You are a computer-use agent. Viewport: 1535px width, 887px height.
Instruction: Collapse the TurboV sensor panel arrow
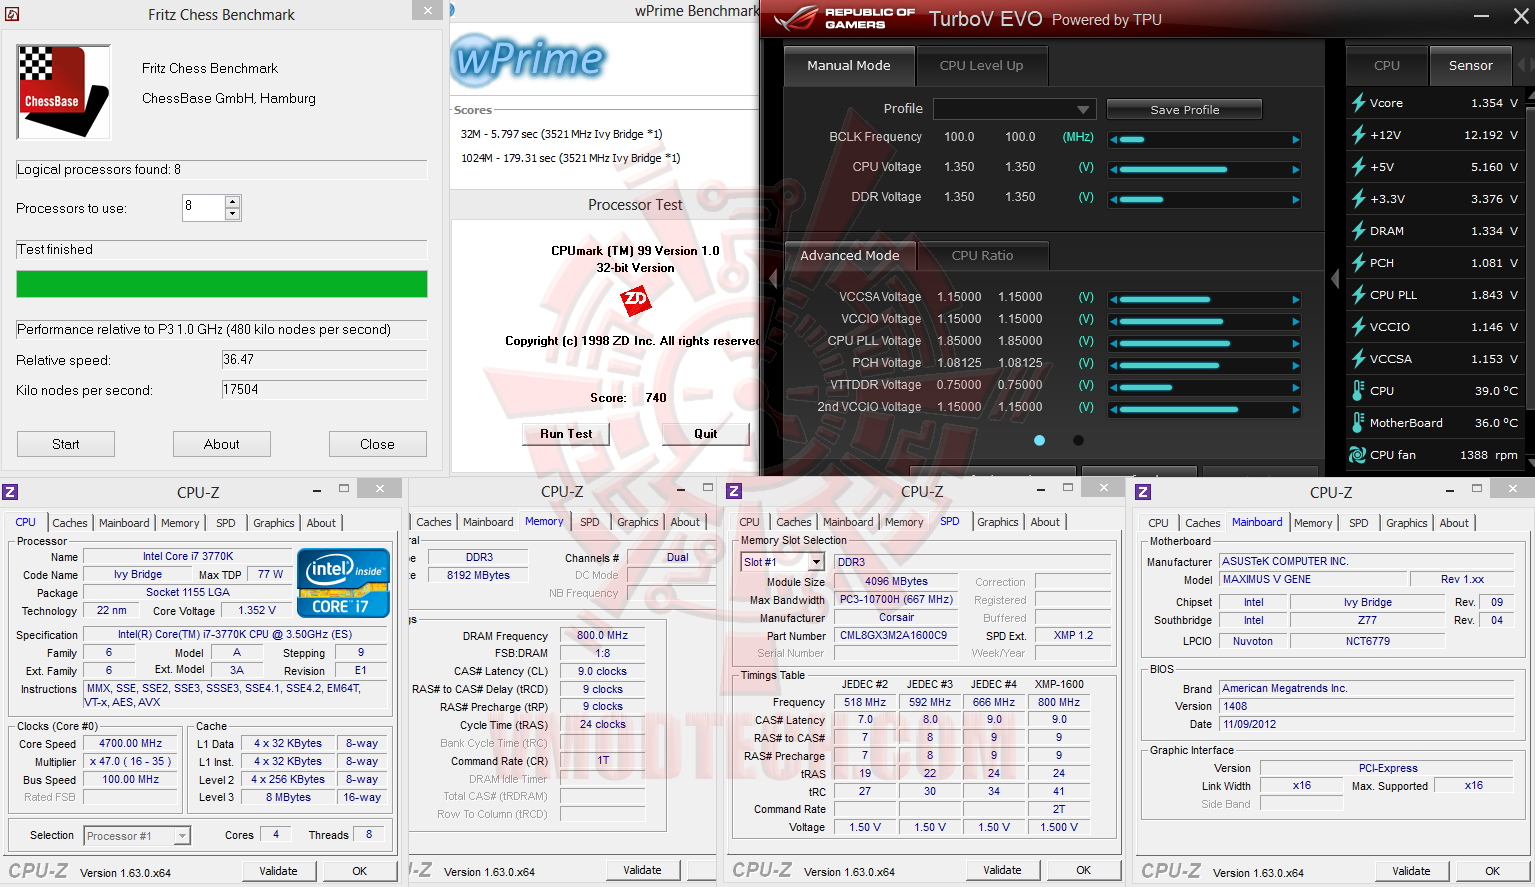(1335, 280)
